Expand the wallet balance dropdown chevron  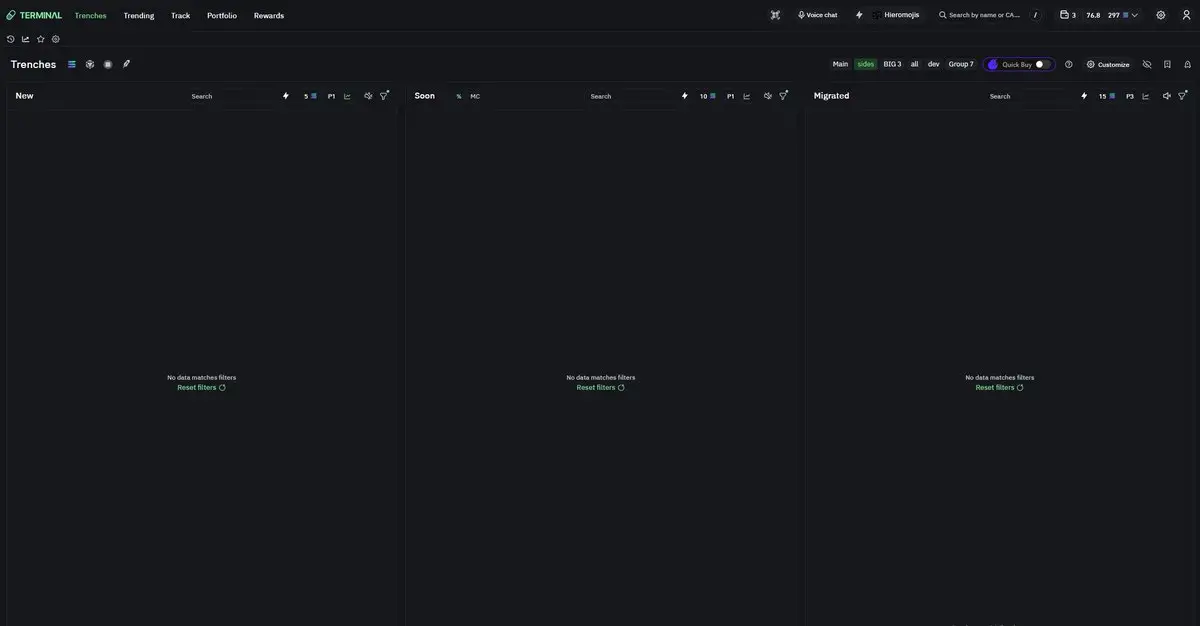click(x=1134, y=15)
